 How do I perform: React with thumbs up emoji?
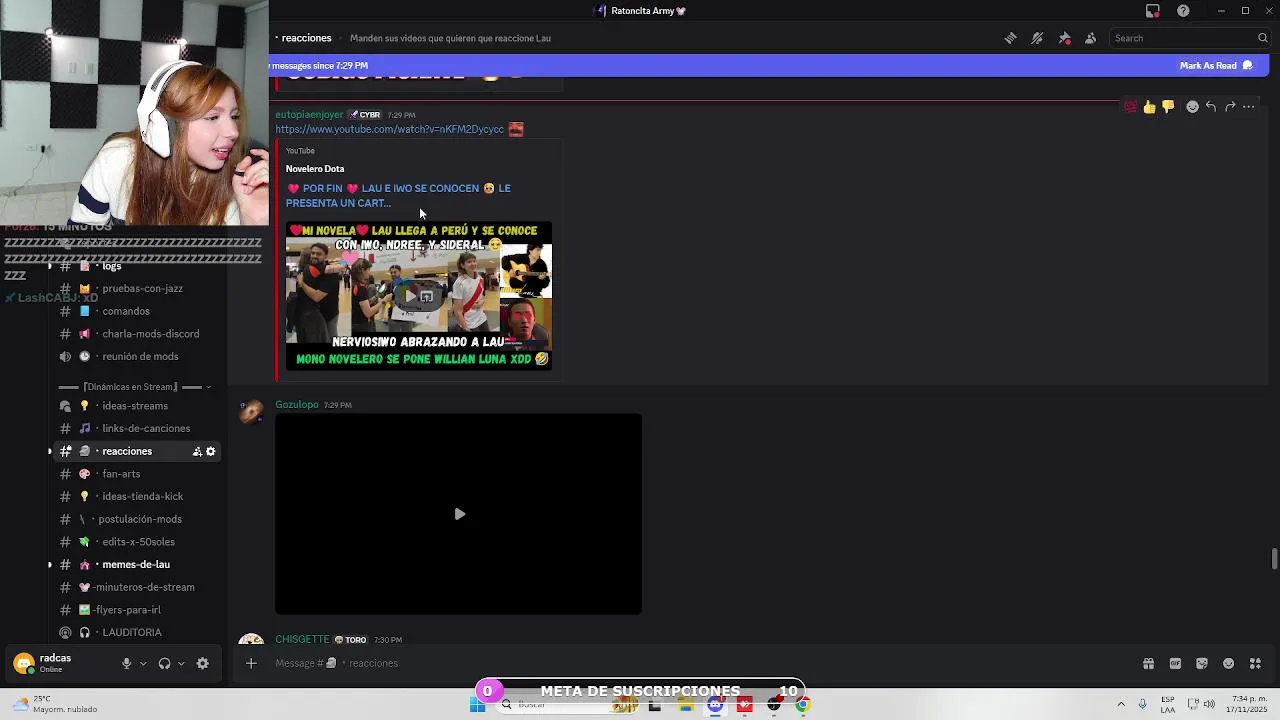1149,107
